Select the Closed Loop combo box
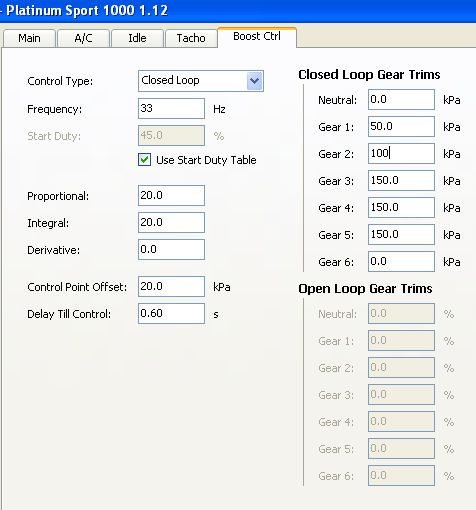The height and width of the screenshot is (510, 476). click(201, 81)
